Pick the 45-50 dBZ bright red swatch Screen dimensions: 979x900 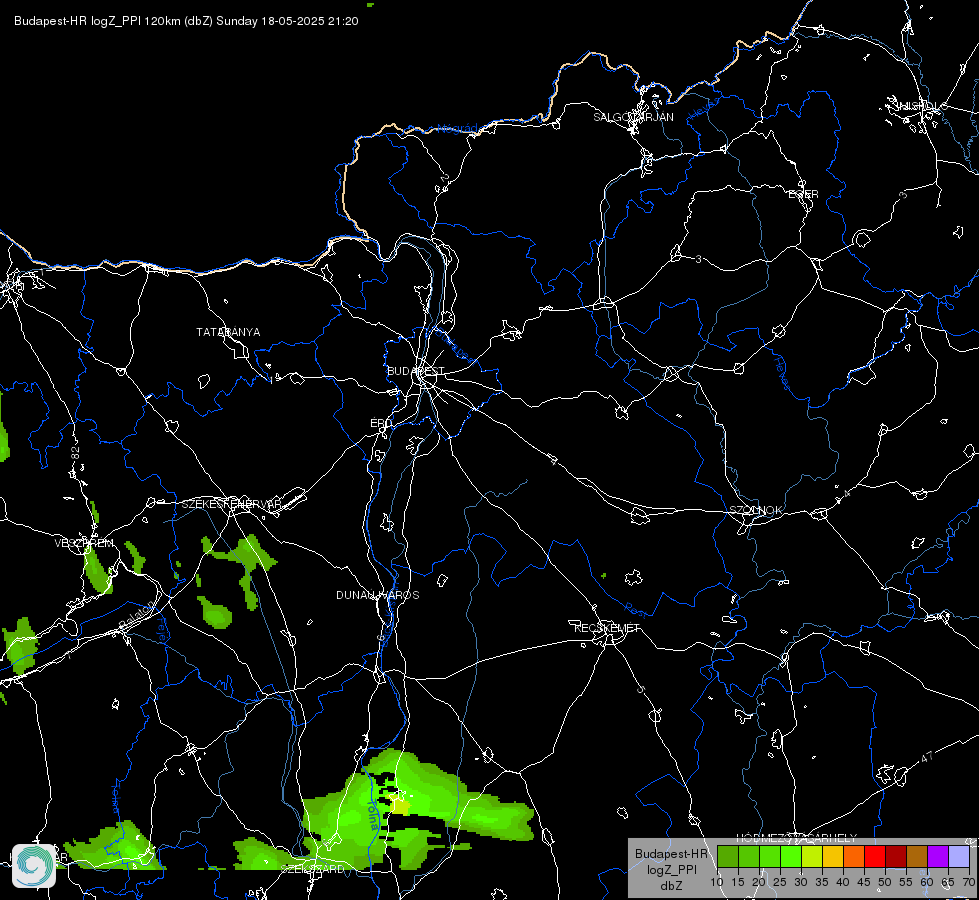875,856
